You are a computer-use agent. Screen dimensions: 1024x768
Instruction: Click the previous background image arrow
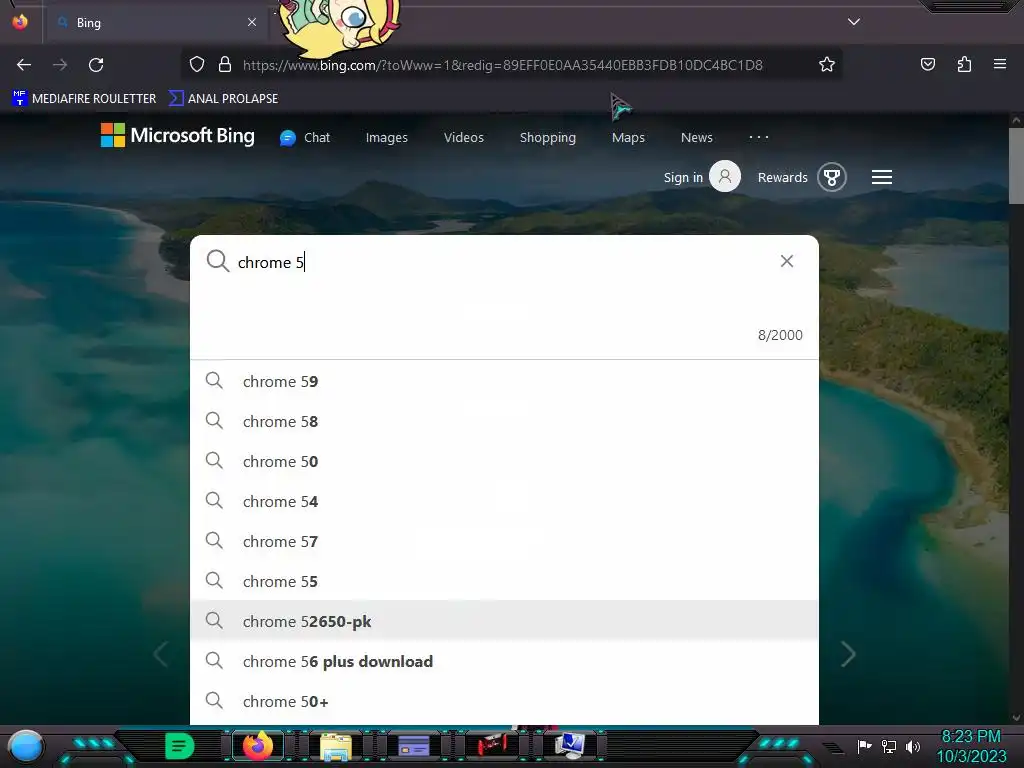pyautogui.click(x=161, y=654)
